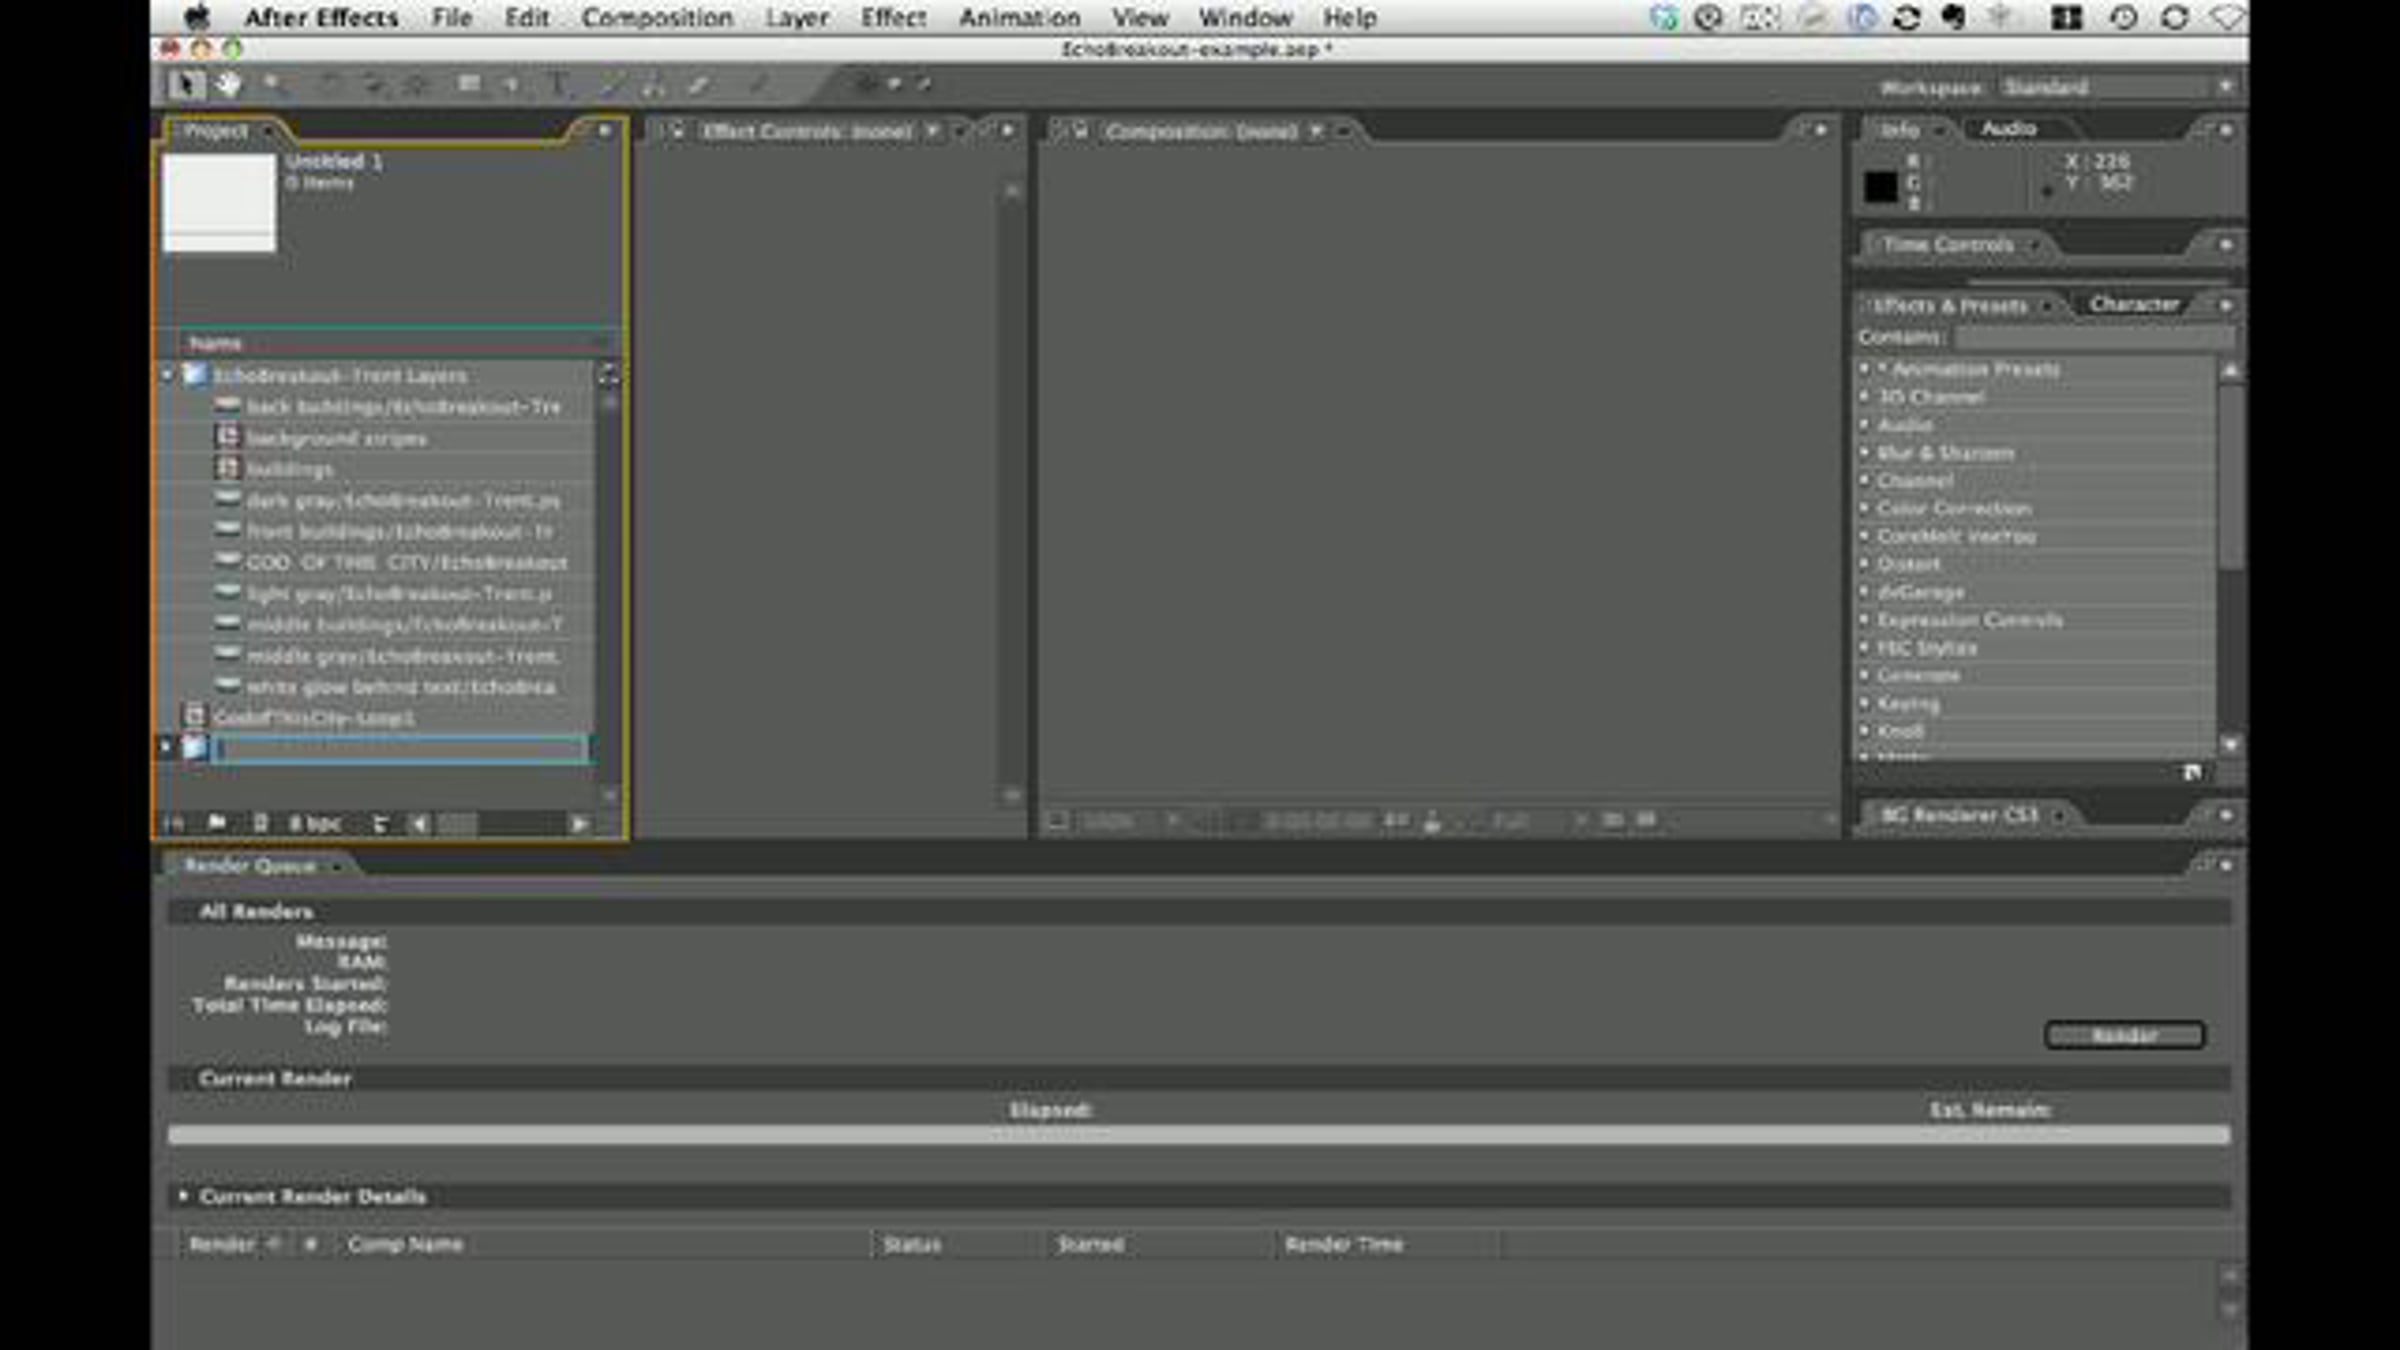2400x1350 pixels.
Task: Open the Spotlight search in menu bar
Action: [x=2226, y=18]
